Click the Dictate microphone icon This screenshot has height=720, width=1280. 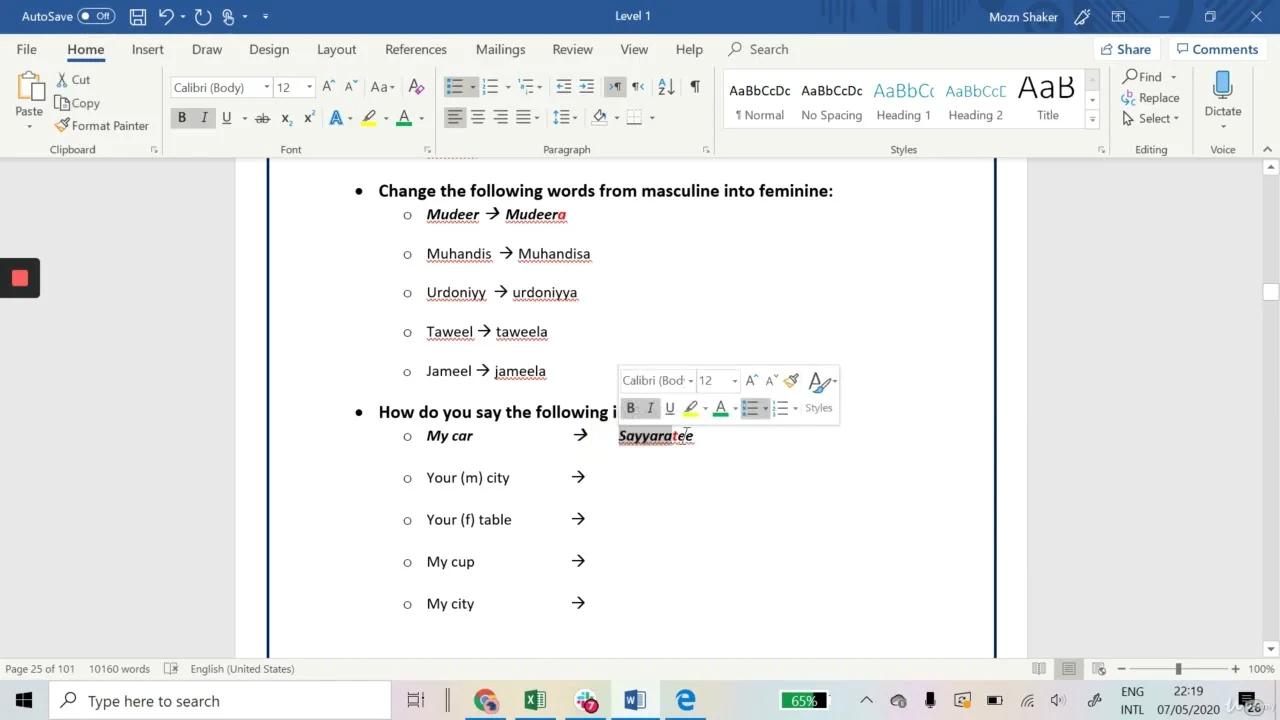pos(1222,87)
